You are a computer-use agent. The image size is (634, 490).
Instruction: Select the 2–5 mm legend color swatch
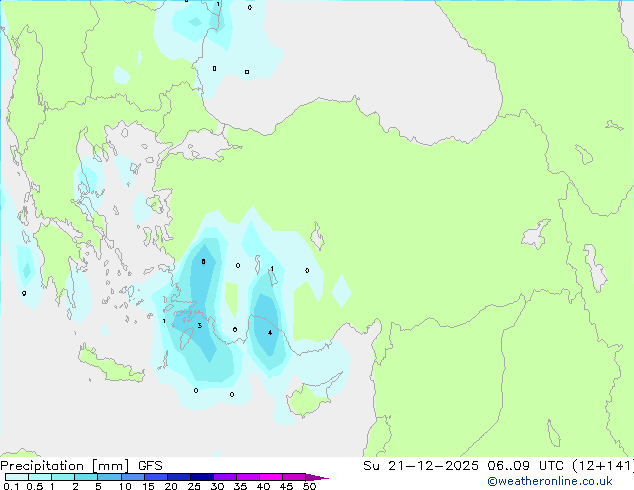click(86, 477)
